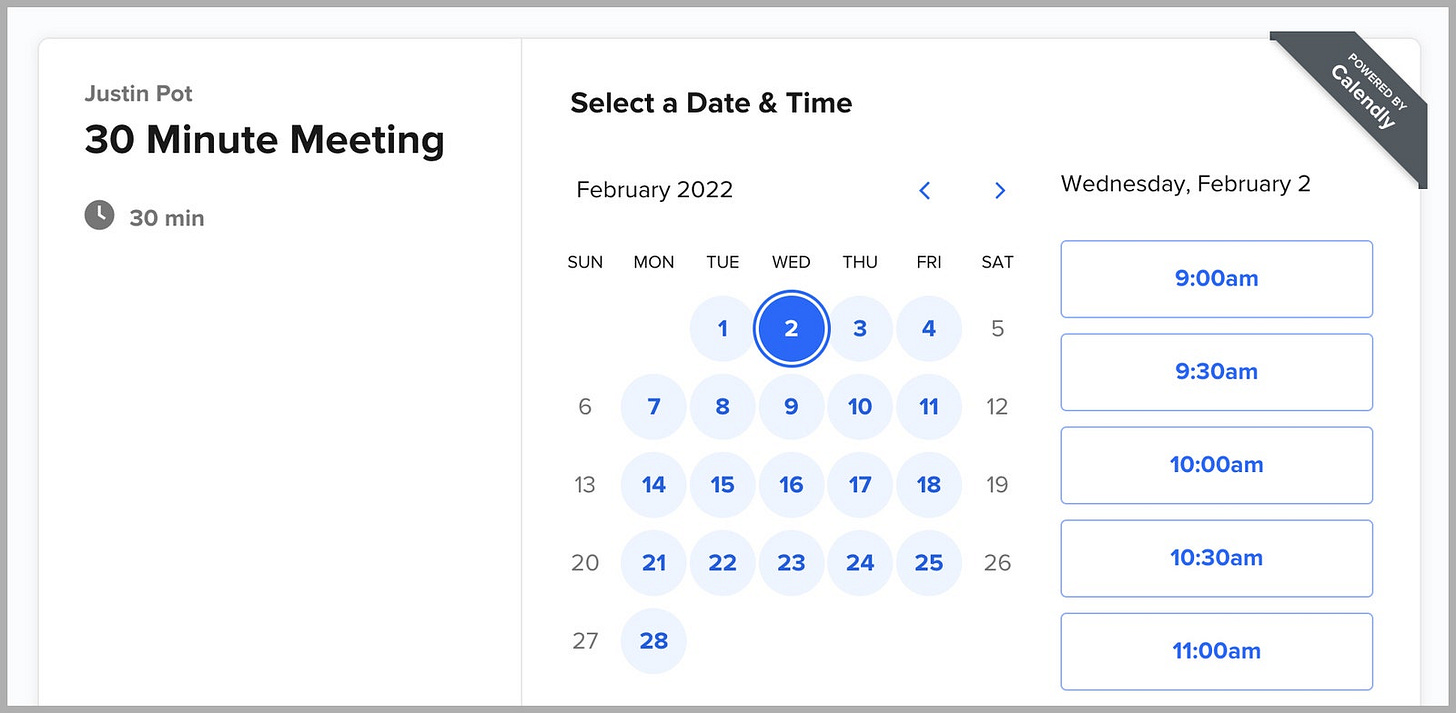Screen dimensions: 1456x713
Task: Select February 18 on the calendar
Action: coord(929,484)
